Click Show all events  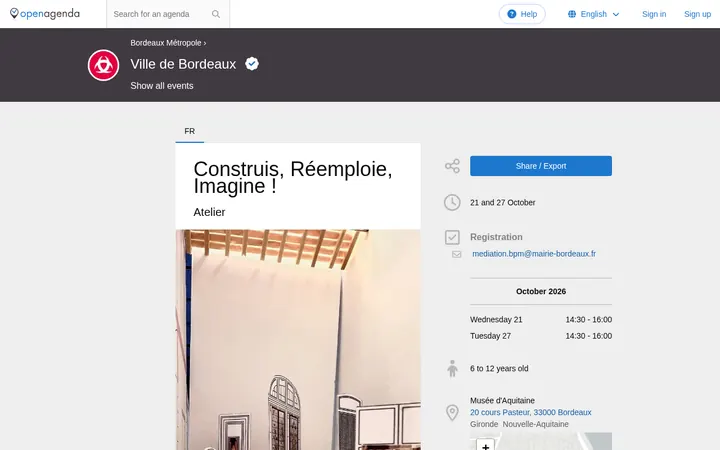click(162, 86)
